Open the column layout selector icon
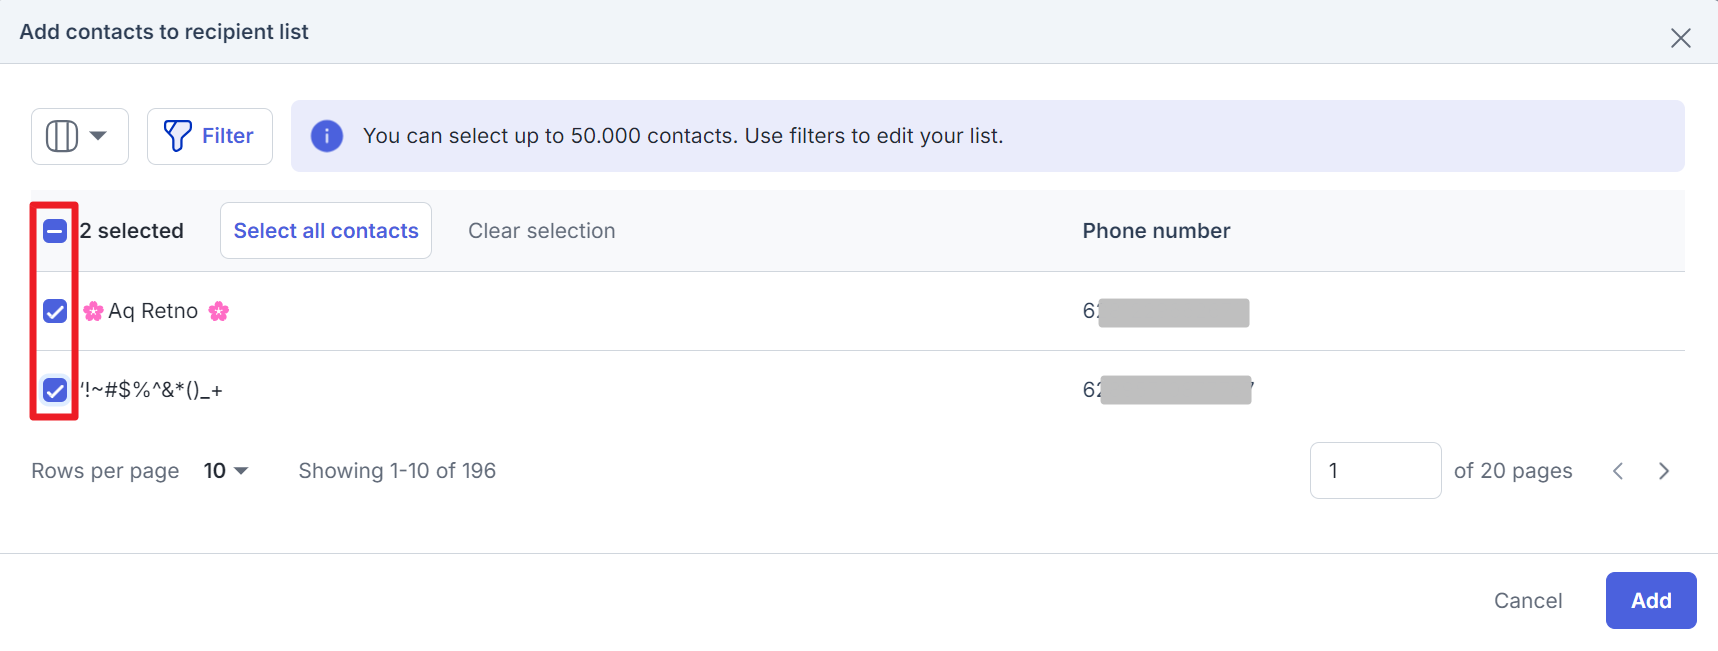The width and height of the screenshot is (1718, 651). pos(62,136)
